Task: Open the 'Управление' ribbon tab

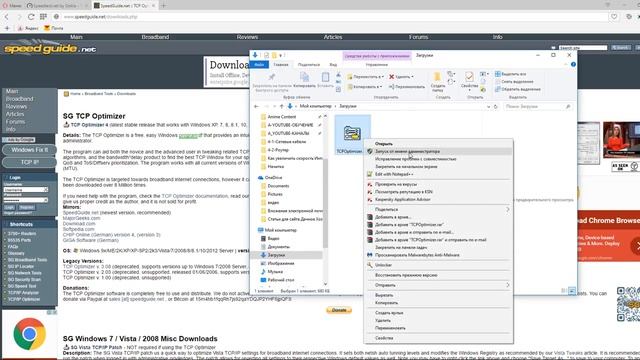Action: pyautogui.click(x=376, y=64)
